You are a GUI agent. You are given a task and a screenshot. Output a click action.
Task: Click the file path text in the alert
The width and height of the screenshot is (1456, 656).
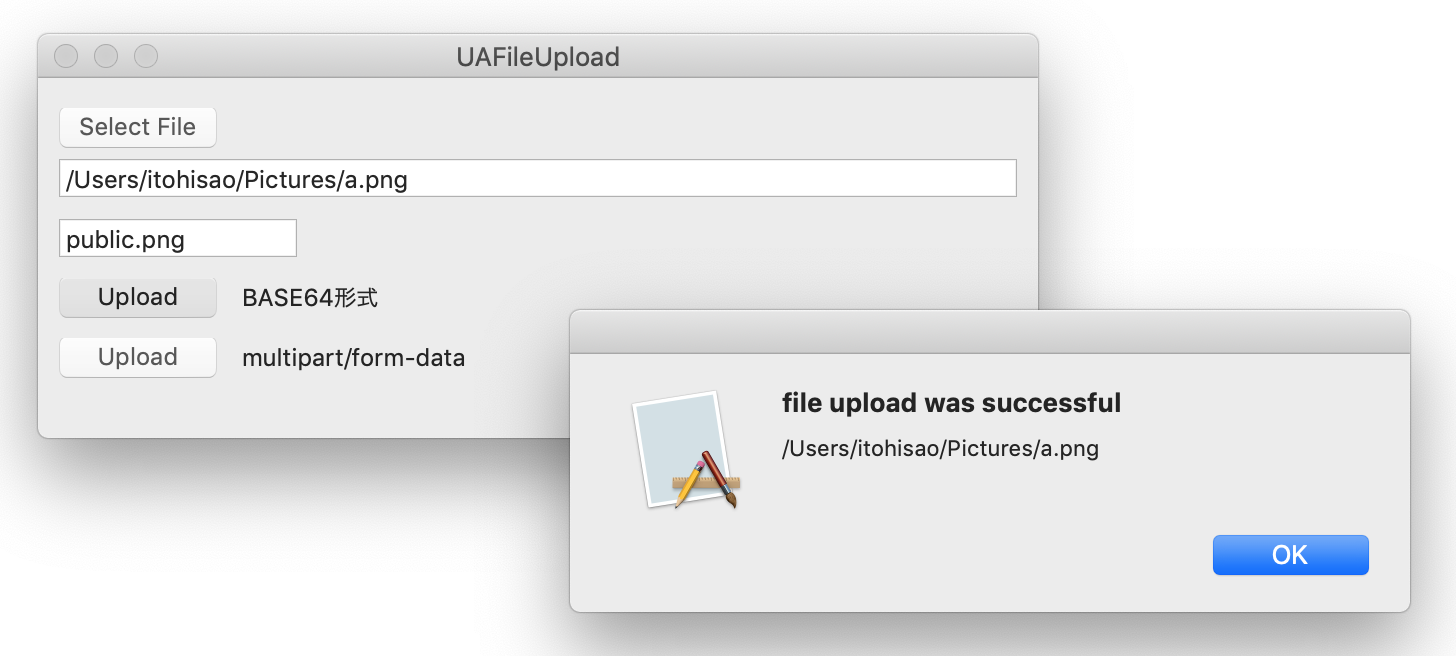(x=940, y=449)
